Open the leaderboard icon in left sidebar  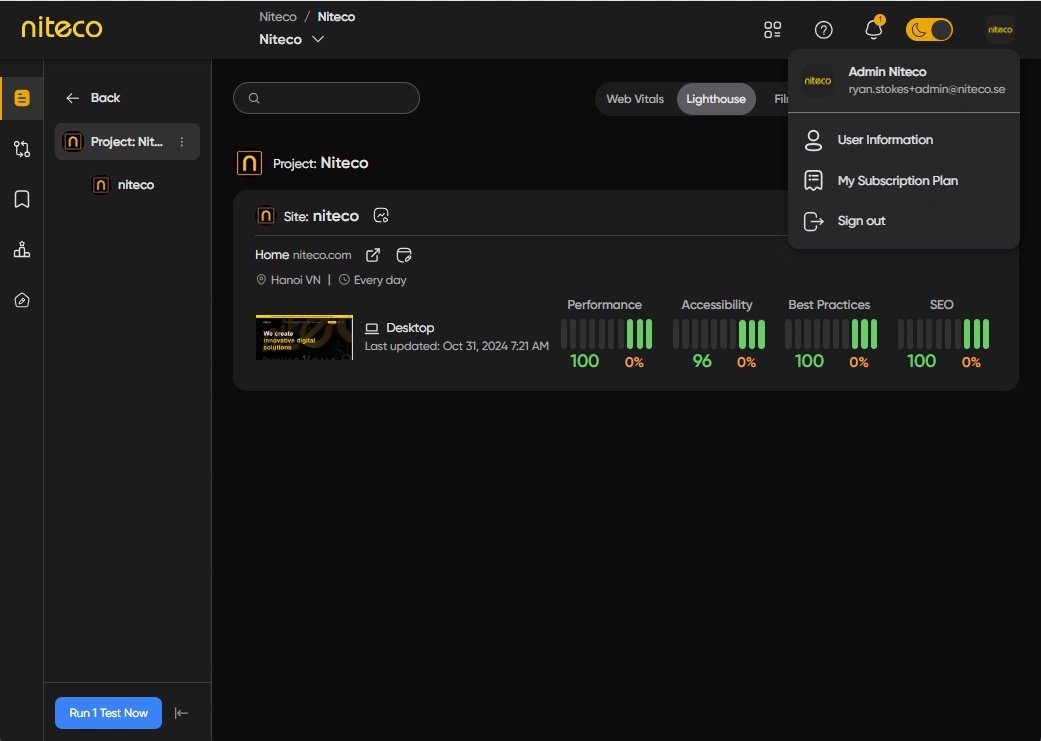point(22,250)
